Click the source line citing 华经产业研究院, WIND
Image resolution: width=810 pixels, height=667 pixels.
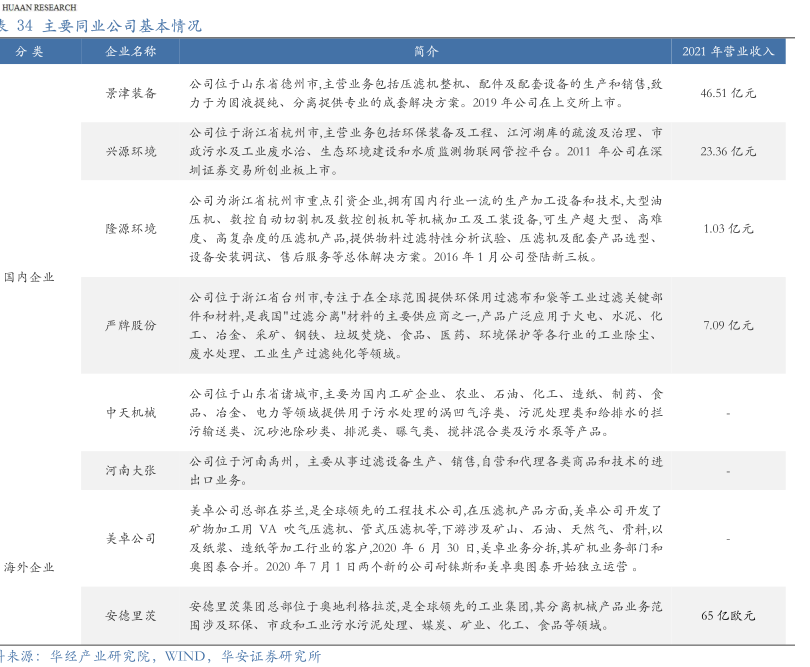tap(160, 657)
